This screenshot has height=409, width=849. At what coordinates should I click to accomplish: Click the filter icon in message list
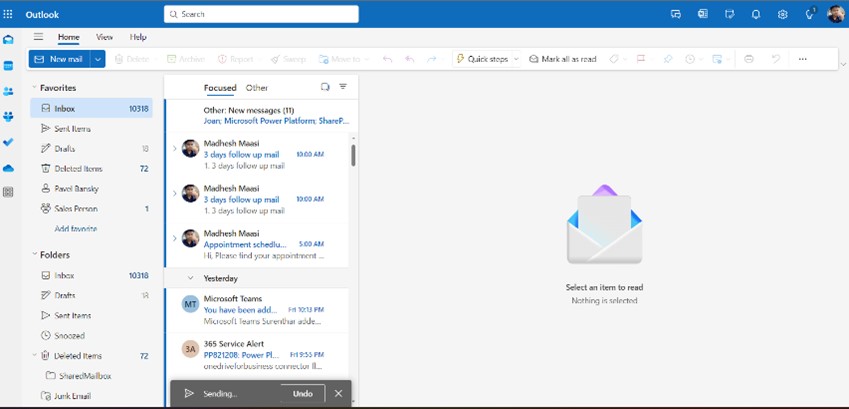tap(343, 87)
